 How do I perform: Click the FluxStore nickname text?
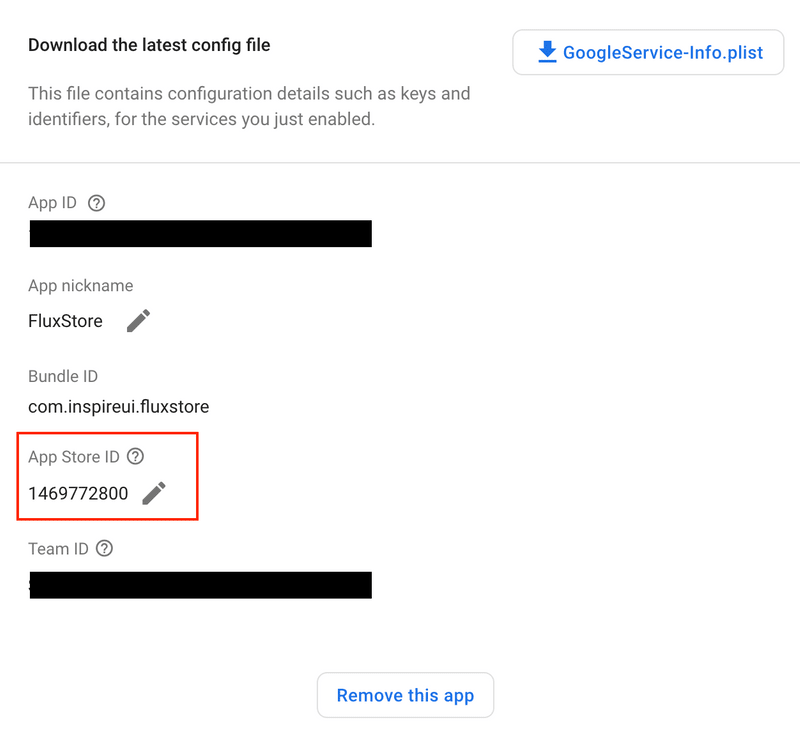[x=65, y=321]
